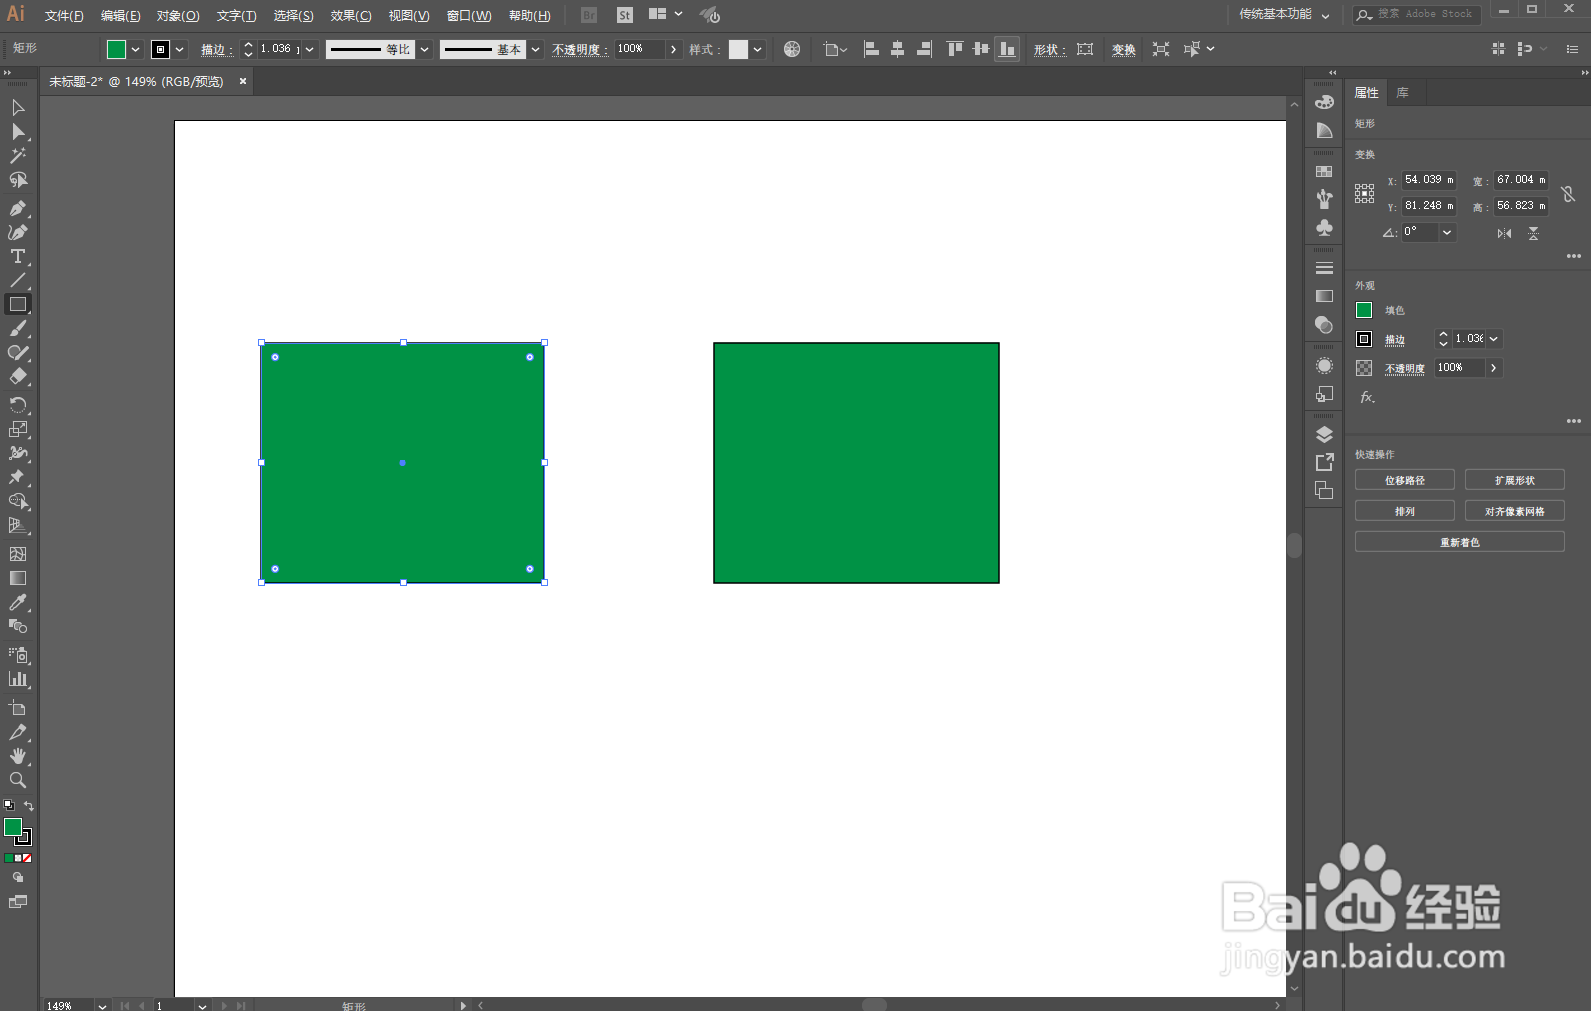Click the Expand Shape button
Screen dimensions: 1591x1011
pos(1515,480)
